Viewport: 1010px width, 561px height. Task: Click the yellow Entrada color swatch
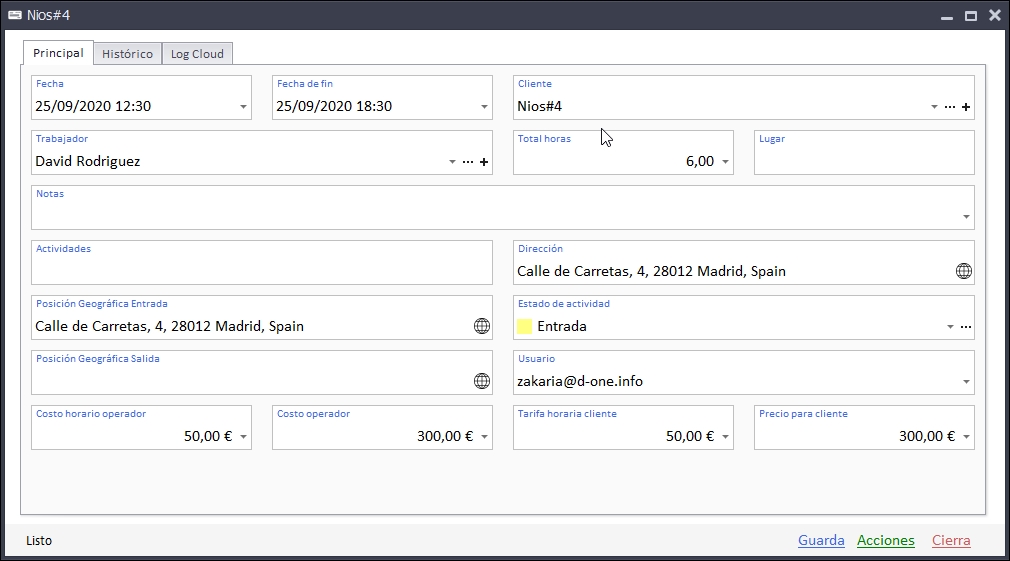[x=525, y=326]
